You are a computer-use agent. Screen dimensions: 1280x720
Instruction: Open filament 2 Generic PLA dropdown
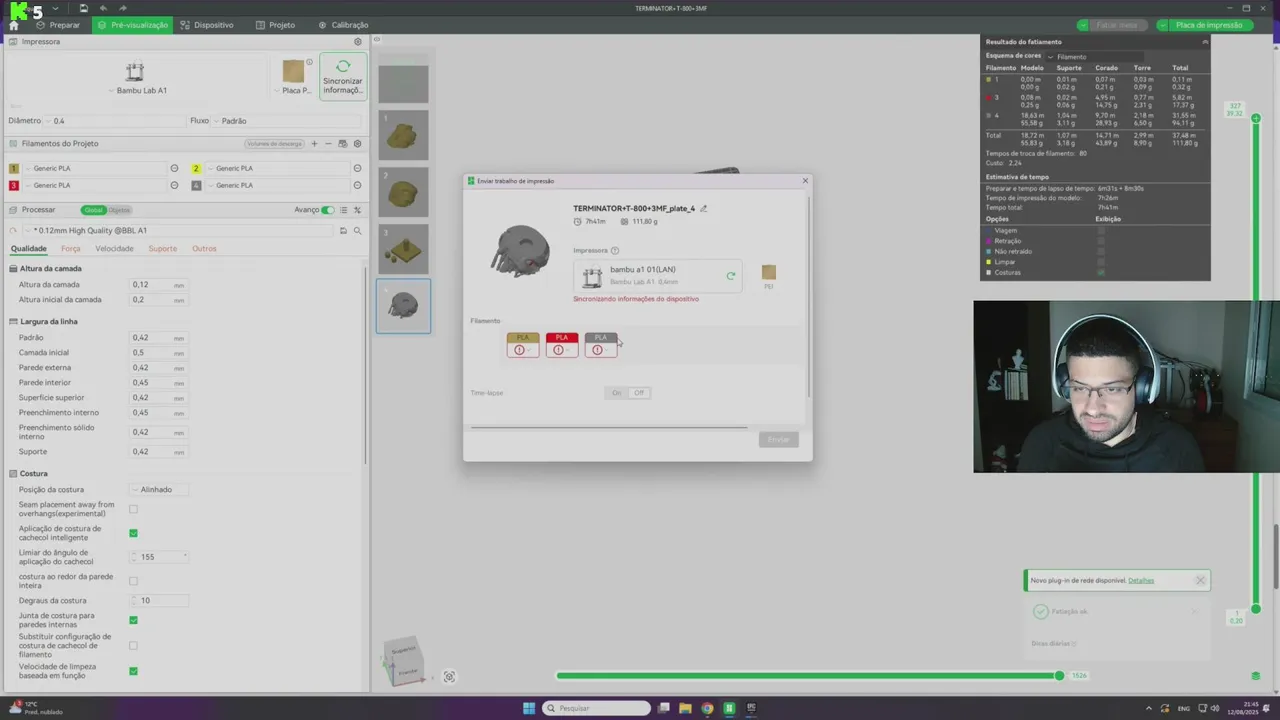point(278,168)
